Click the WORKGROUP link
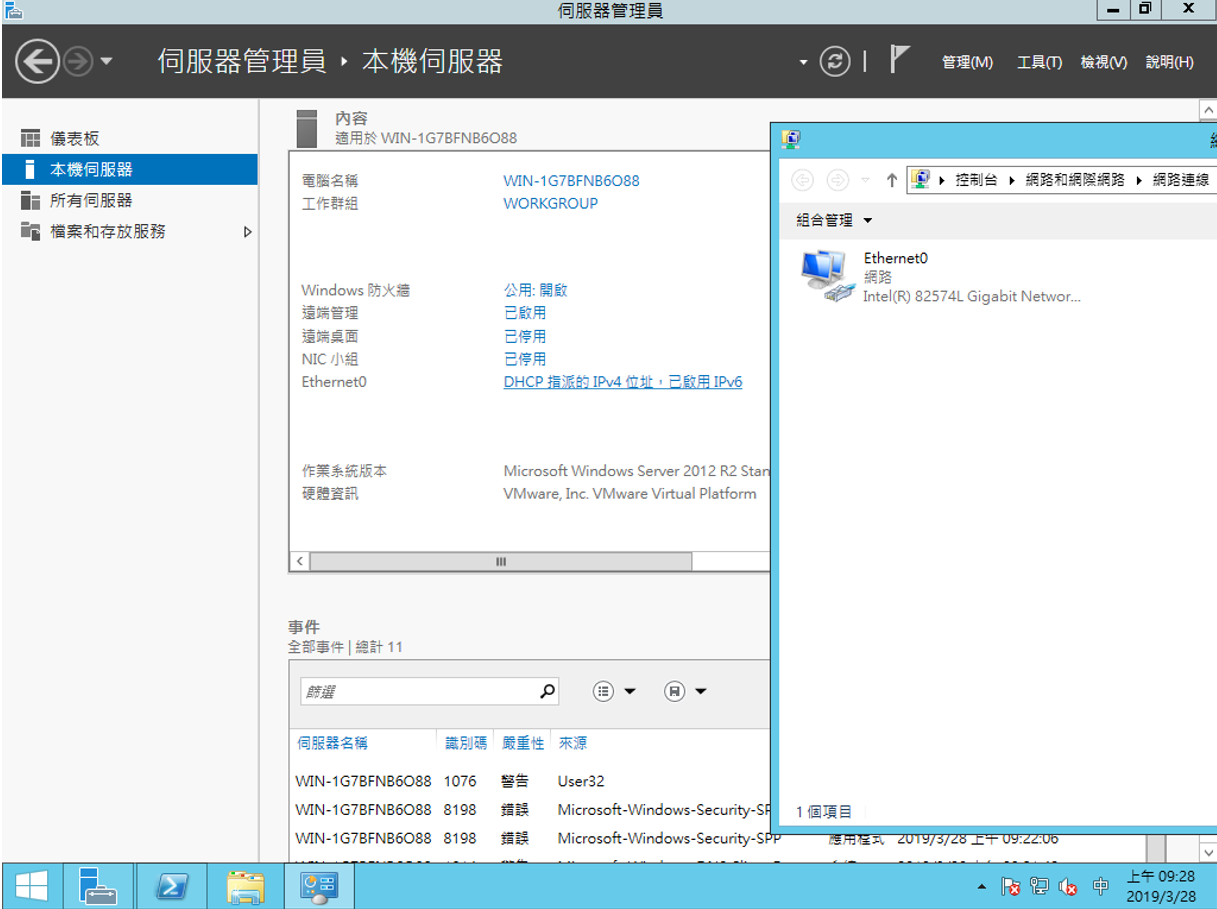Image resolution: width=1217 pixels, height=909 pixels. coord(550,203)
